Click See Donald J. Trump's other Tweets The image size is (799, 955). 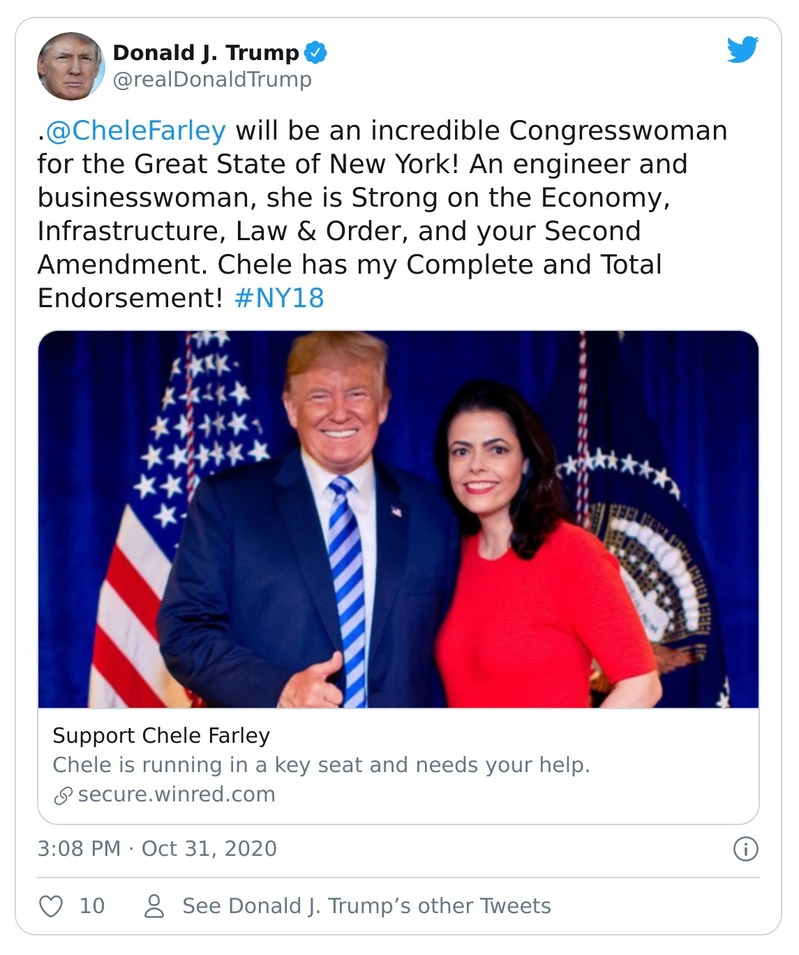(365, 905)
